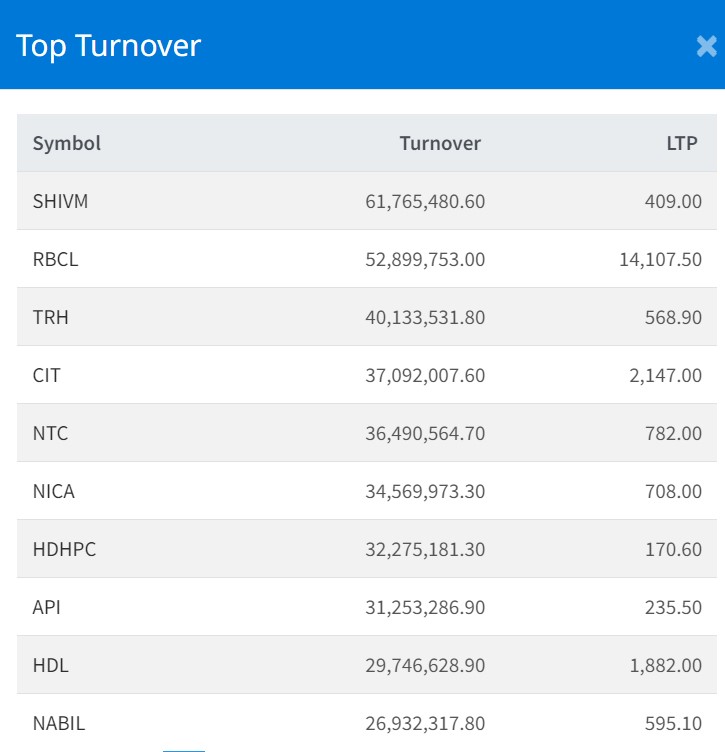725x752 pixels.
Task: Open the RBCL symbol row
Action: [x=55, y=259]
